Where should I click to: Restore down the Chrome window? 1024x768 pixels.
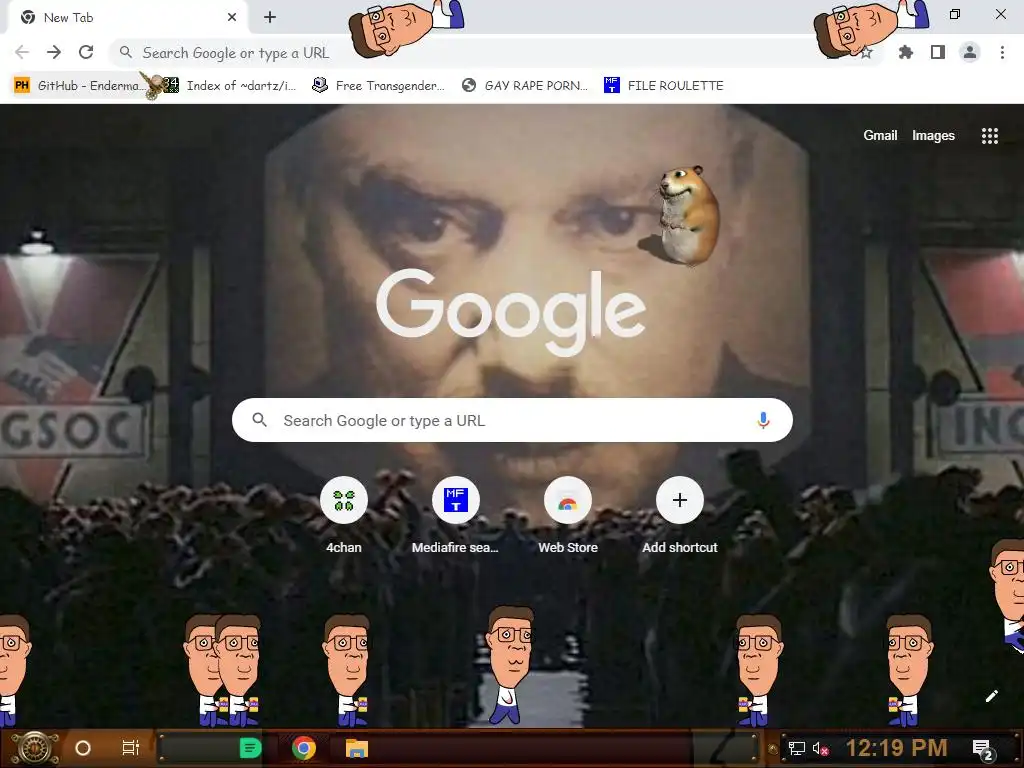[955, 14]
